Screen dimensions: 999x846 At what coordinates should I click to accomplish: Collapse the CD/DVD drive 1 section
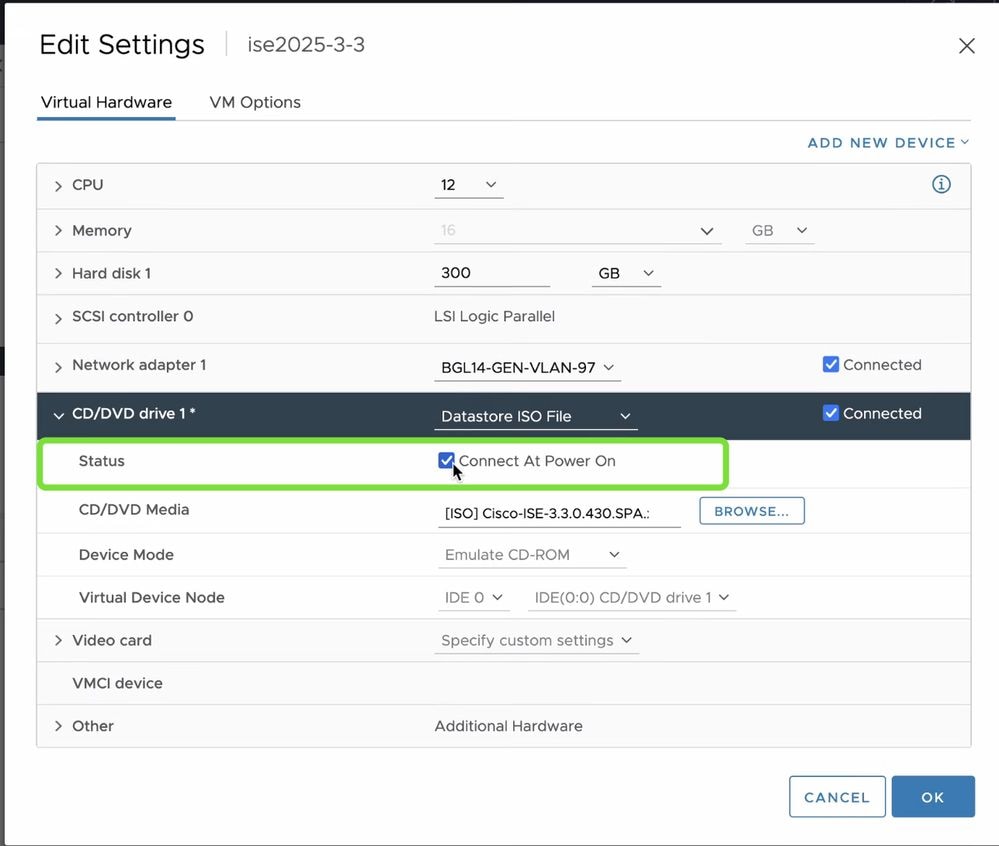click(58, 415)
